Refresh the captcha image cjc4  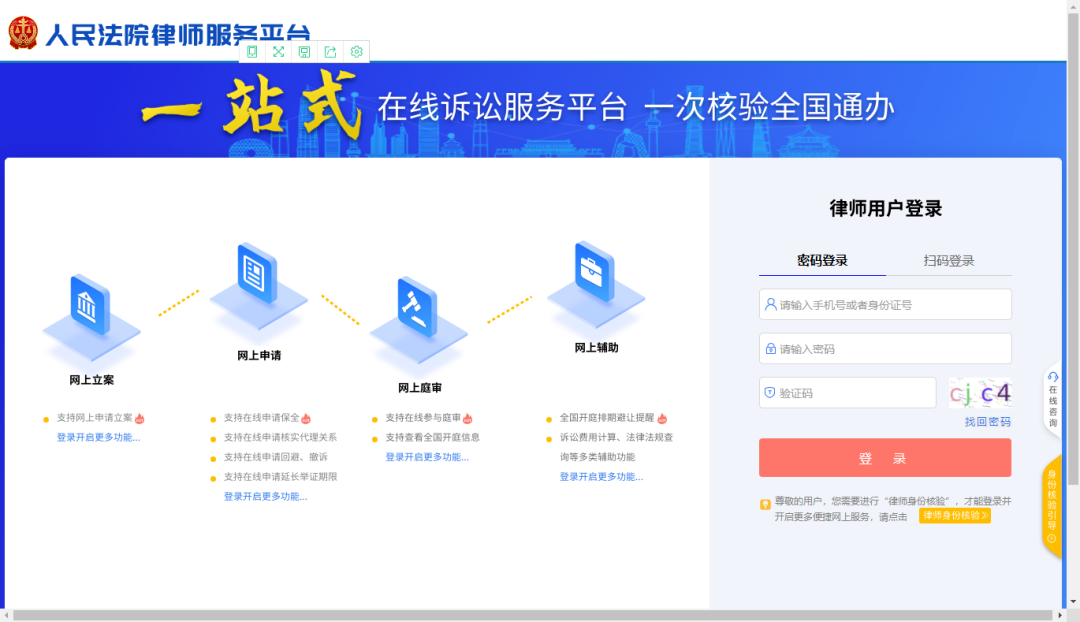(979, 393)
